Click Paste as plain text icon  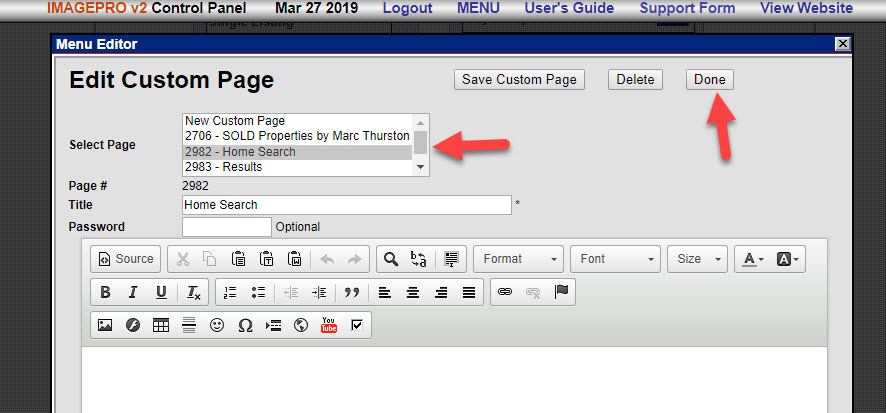click(267, 259)
